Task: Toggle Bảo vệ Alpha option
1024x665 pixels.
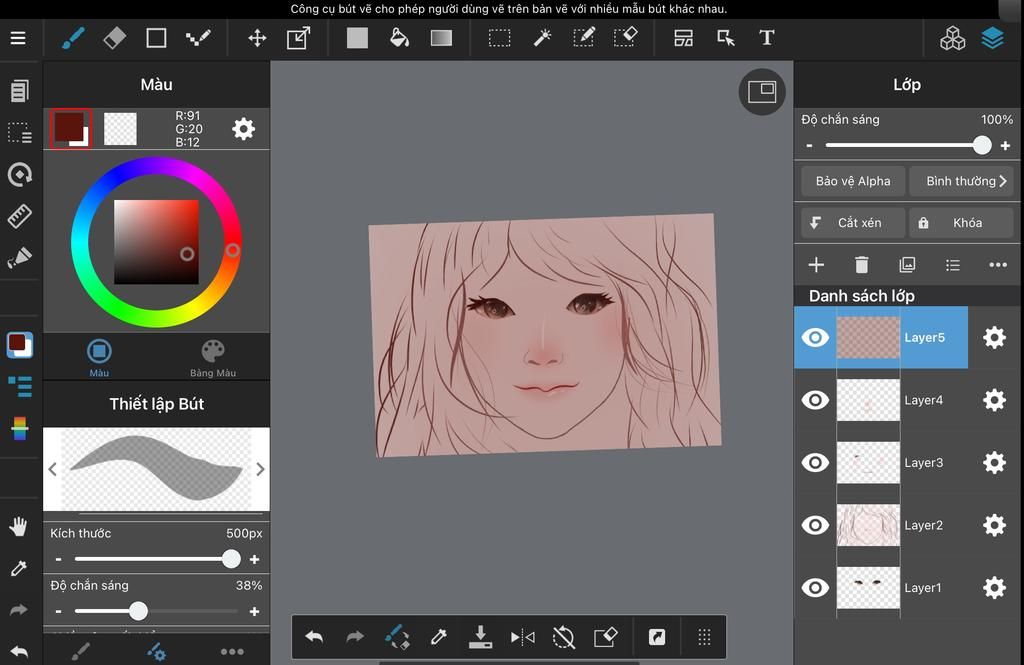Action: (x=853, y=181)
